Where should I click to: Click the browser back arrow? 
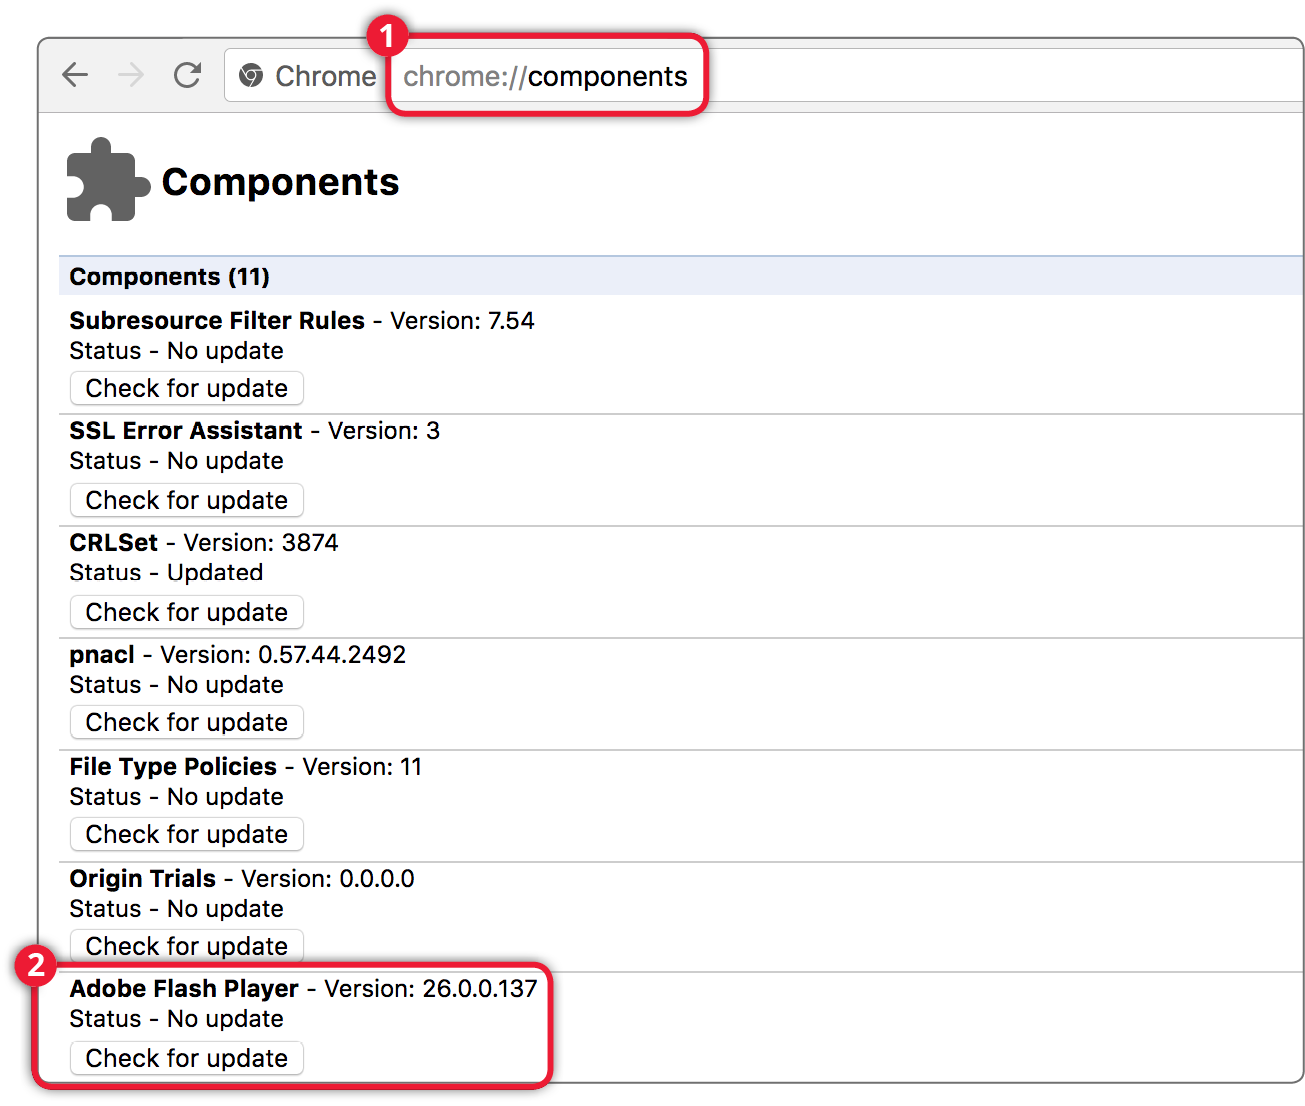tap(75, 75)
